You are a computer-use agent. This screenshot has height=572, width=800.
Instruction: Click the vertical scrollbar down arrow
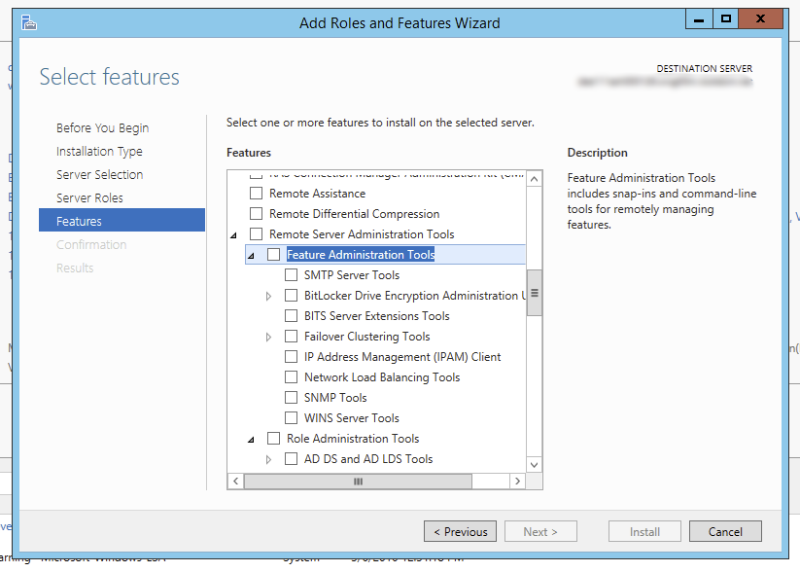[x=534, y=464]
